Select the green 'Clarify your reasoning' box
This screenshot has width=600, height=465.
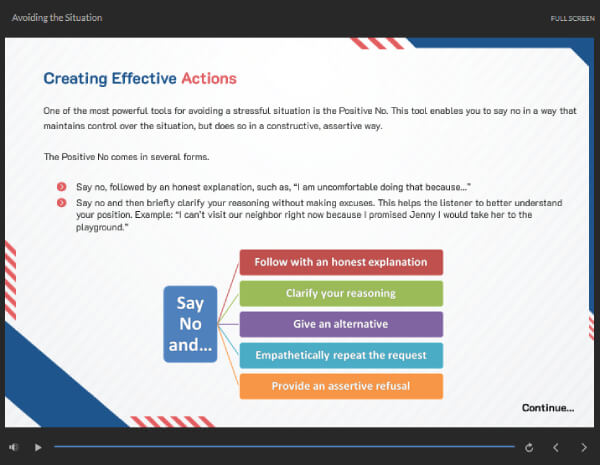tap(340, 293)
